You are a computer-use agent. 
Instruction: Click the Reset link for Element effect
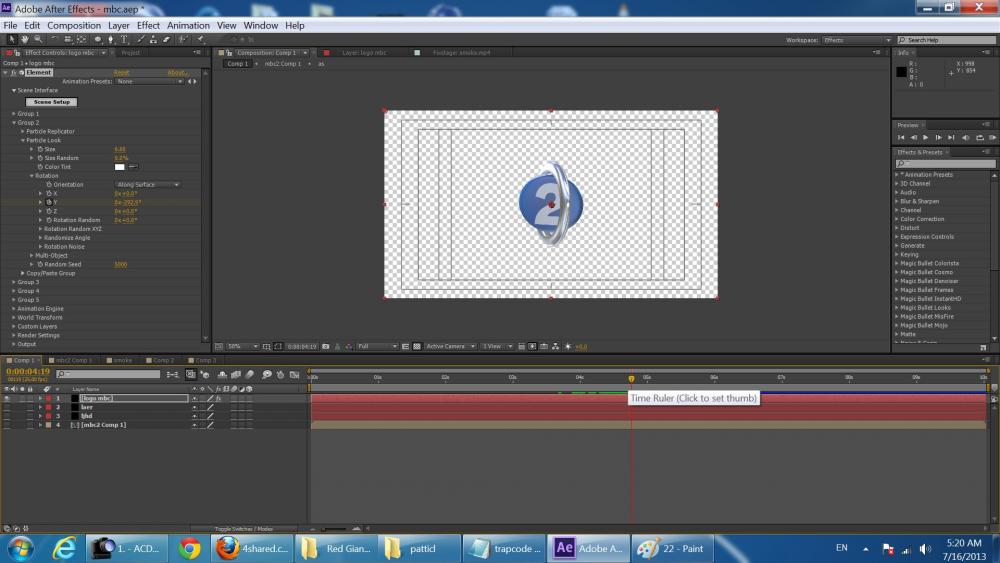pyautogui.click(x=121, y=73)
